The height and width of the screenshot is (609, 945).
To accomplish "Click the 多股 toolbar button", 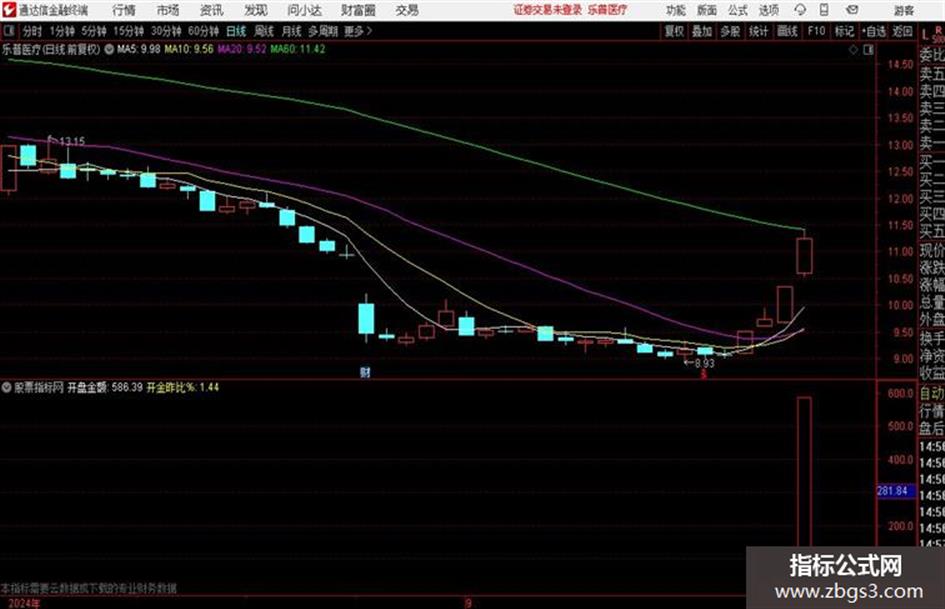I will click(x=730, y=31).
